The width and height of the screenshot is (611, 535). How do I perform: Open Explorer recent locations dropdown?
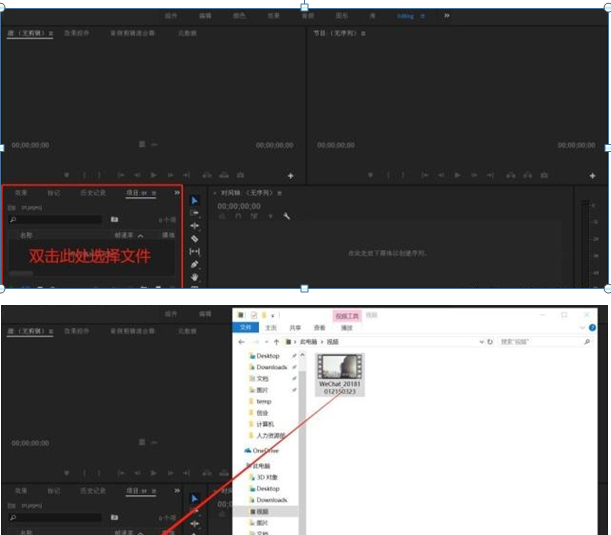(x=267, y=342)
